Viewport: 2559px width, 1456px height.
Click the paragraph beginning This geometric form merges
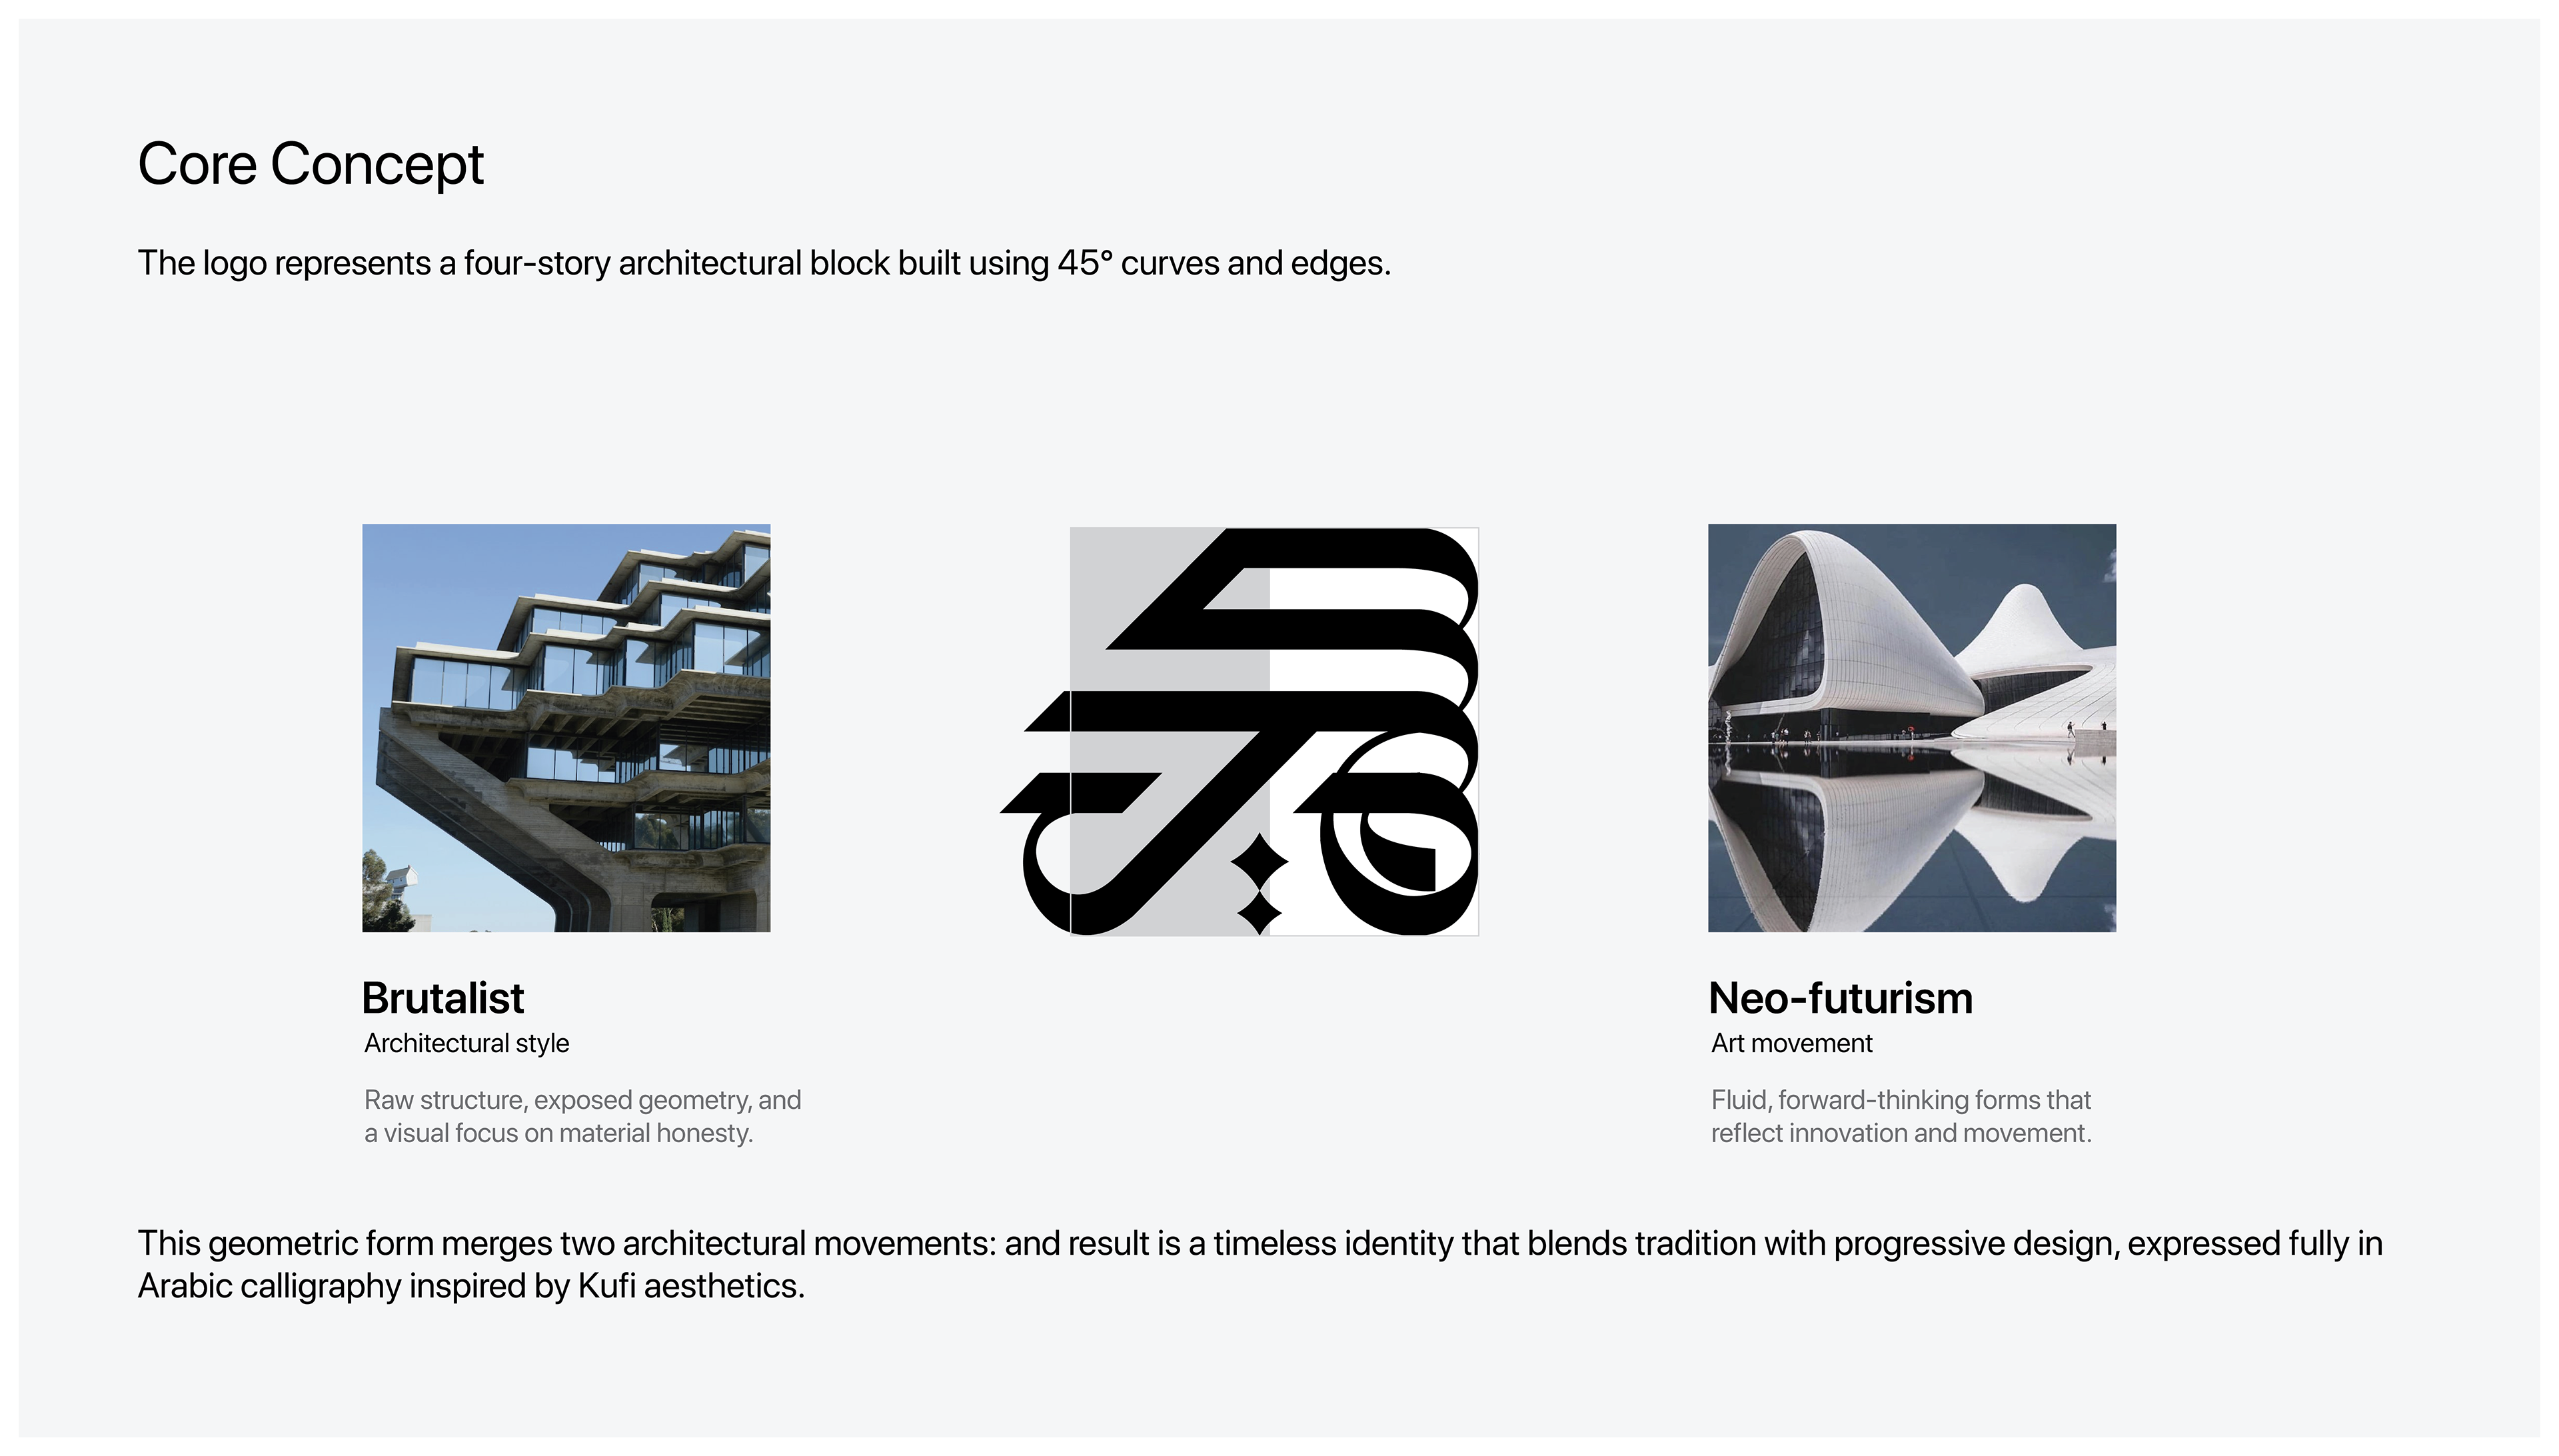(x=1260, y=1264)
